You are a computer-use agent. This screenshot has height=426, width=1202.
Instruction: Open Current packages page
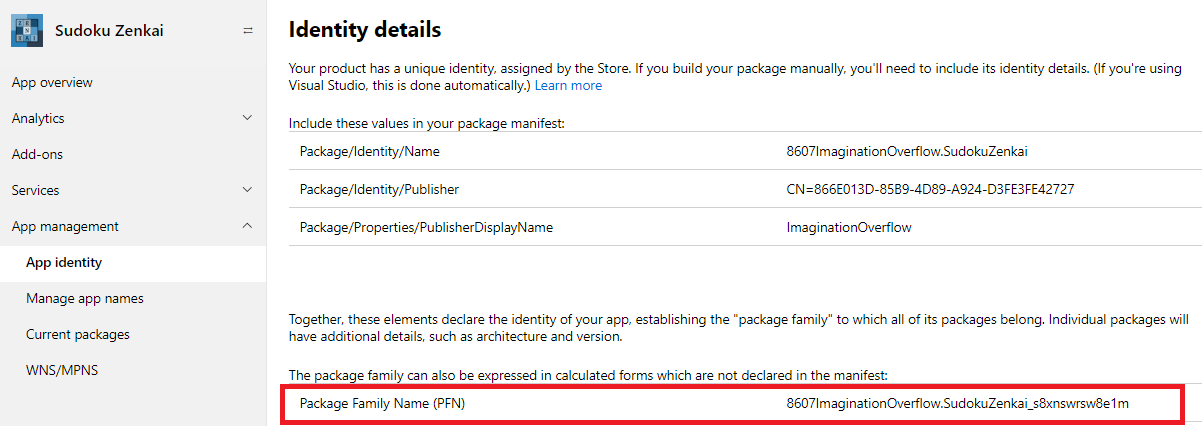pos(78,334)
